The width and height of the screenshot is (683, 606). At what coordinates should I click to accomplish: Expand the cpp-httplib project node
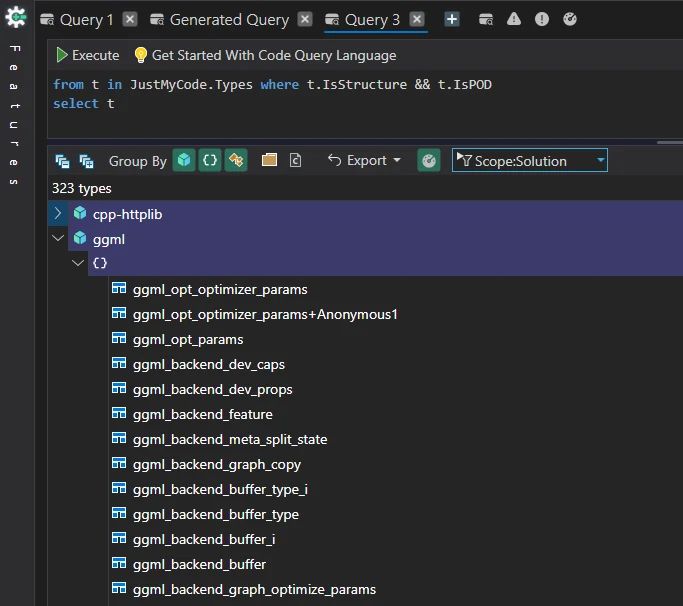(58, 213)
